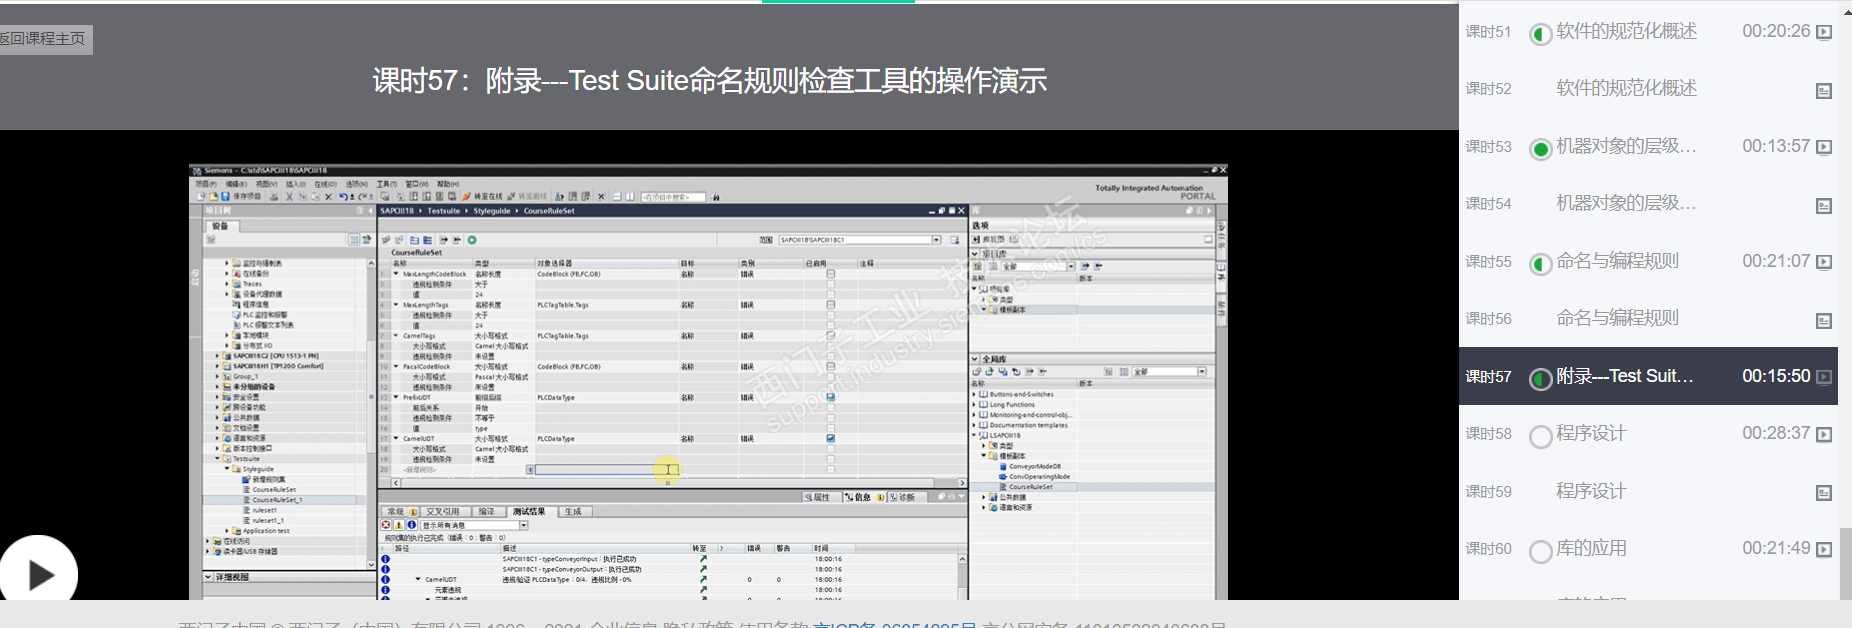The height and width of the screenshot is (628, 1852).
Task: Open the 范围 scope dropdown
Action: (937, 240)
